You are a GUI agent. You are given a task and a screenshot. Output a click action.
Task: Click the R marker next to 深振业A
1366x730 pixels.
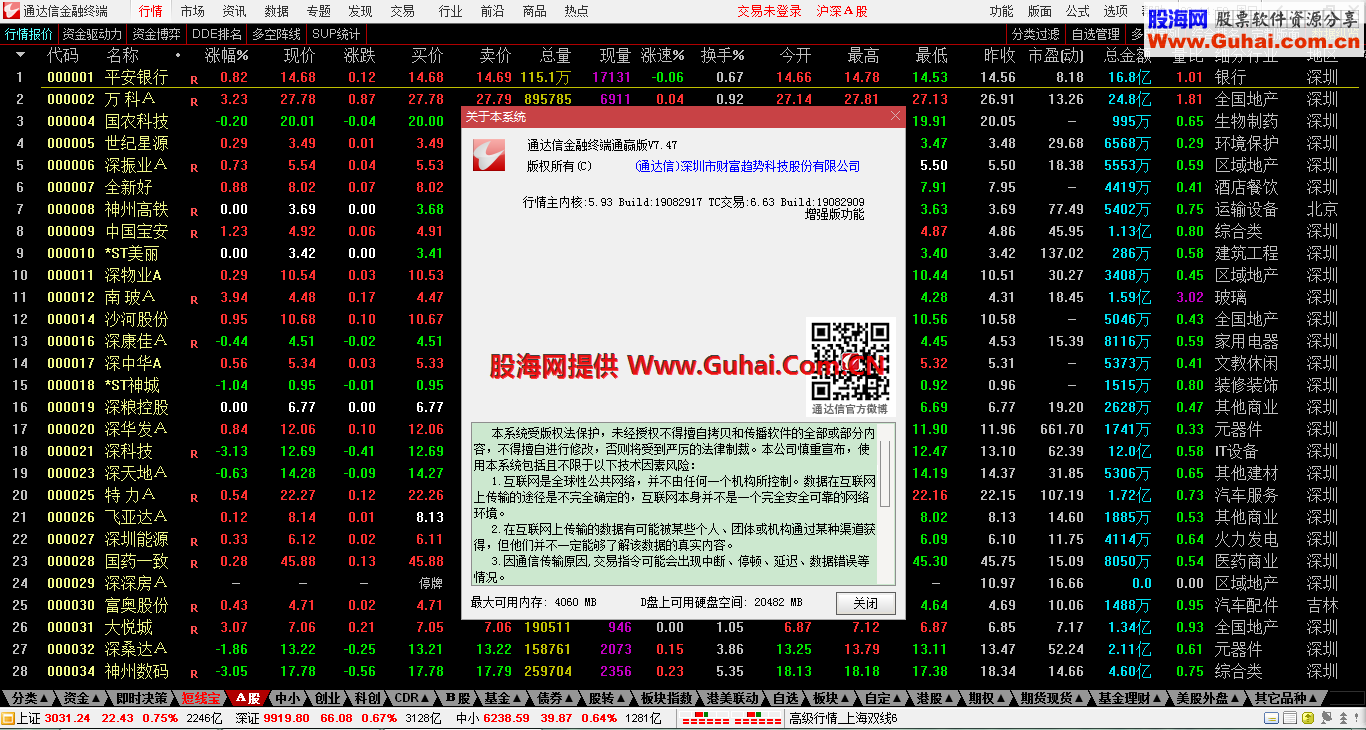click(x=194, y=167)
